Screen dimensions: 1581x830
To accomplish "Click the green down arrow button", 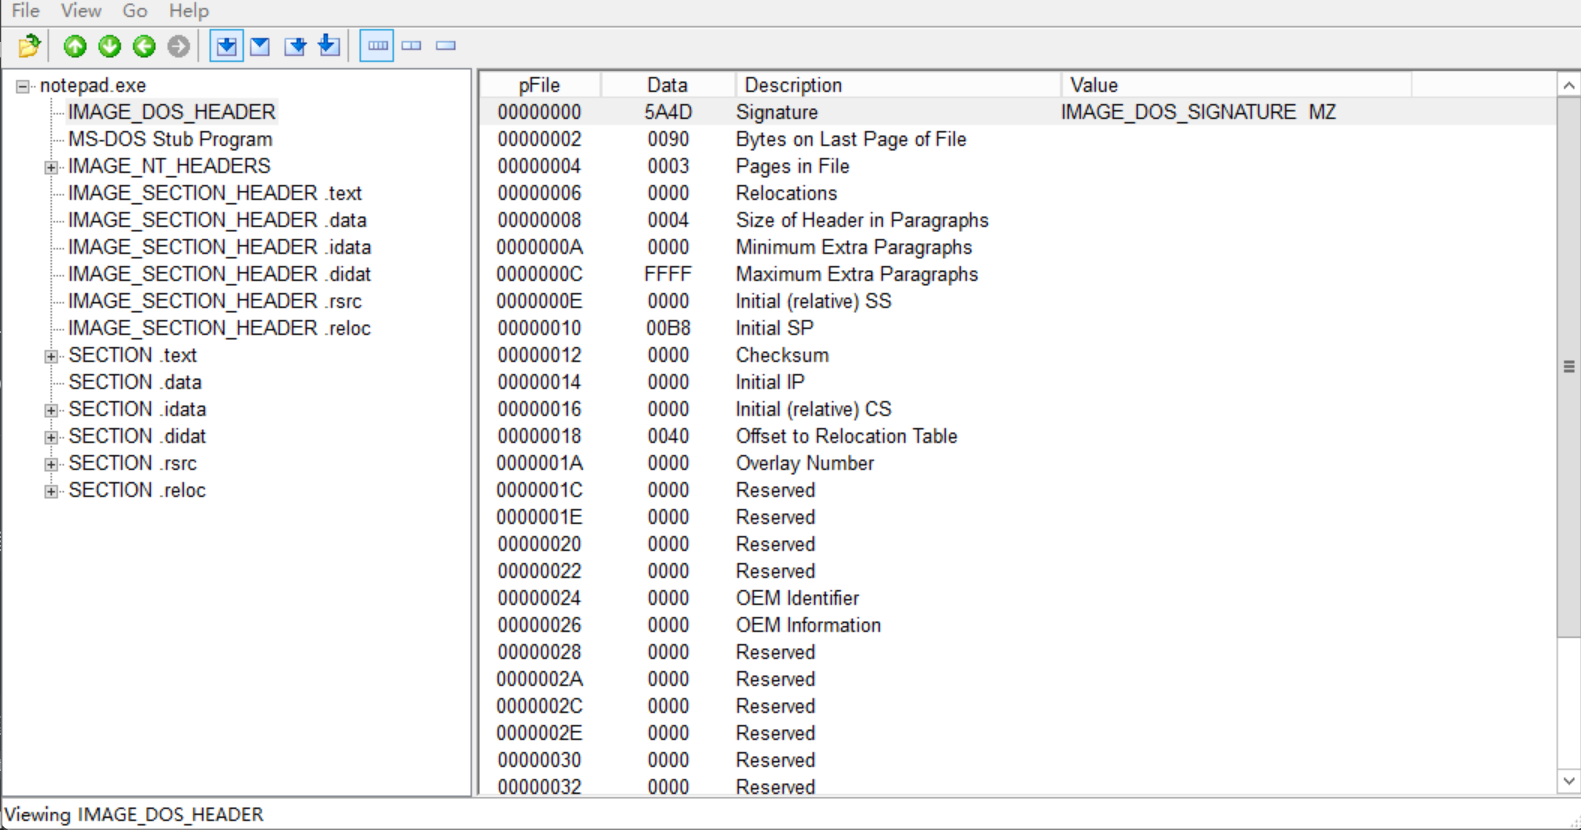I will [110, 46].
